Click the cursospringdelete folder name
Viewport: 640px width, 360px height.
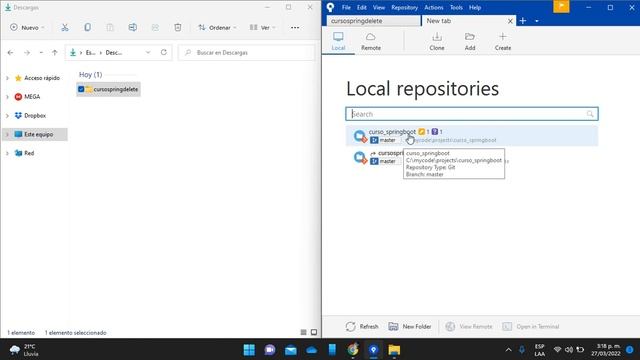116,89
